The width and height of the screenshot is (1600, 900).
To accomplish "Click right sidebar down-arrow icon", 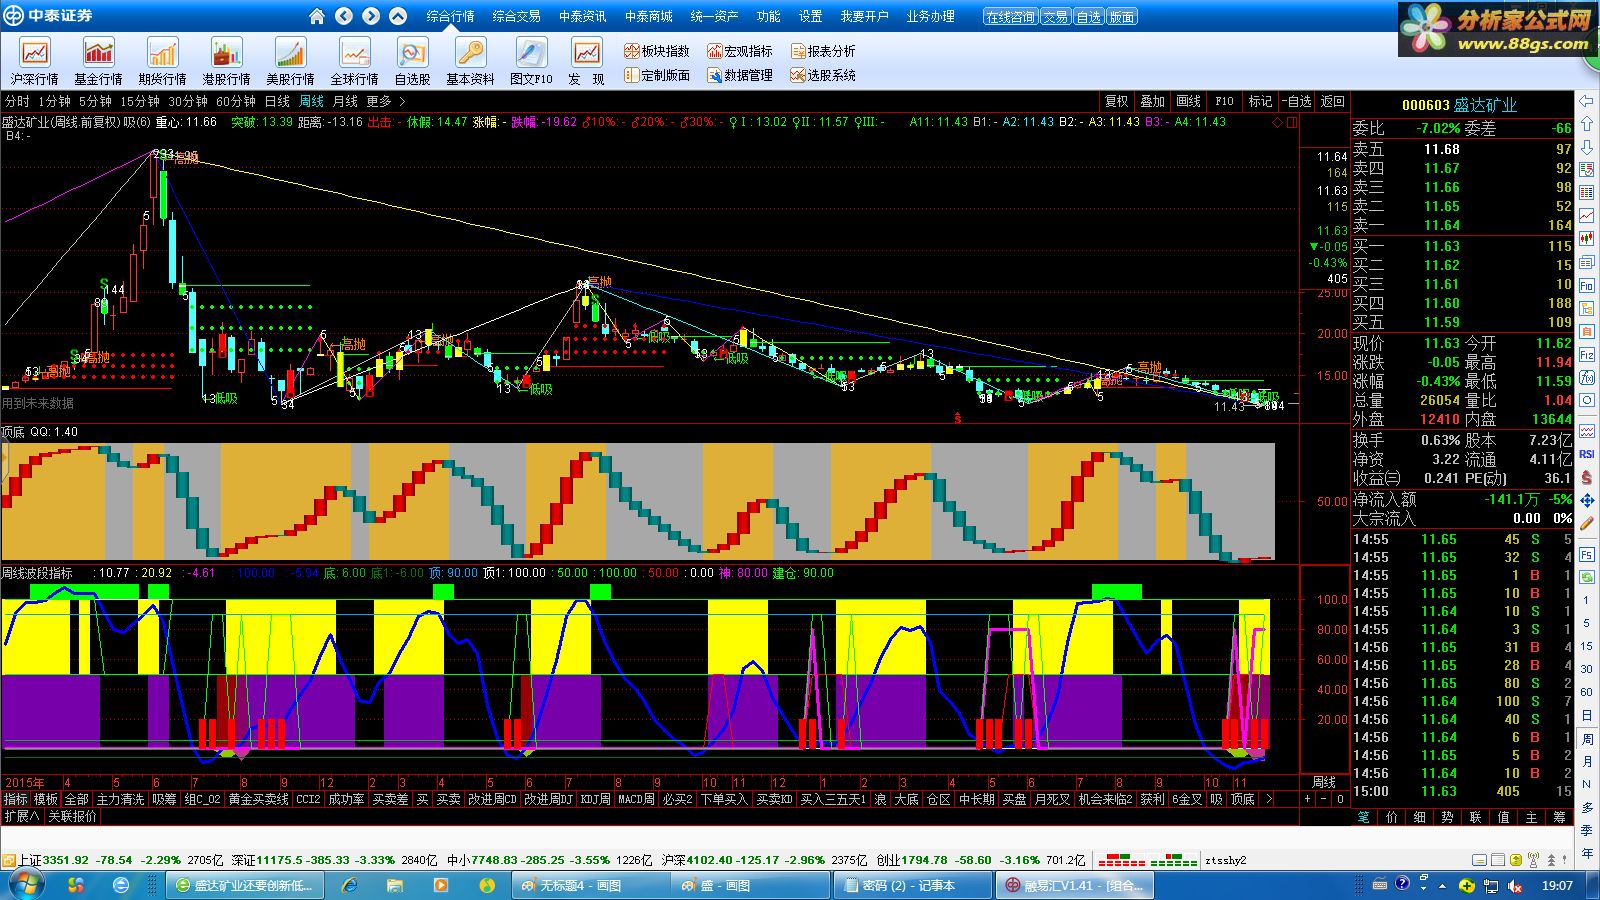I will click(1587, 147).
